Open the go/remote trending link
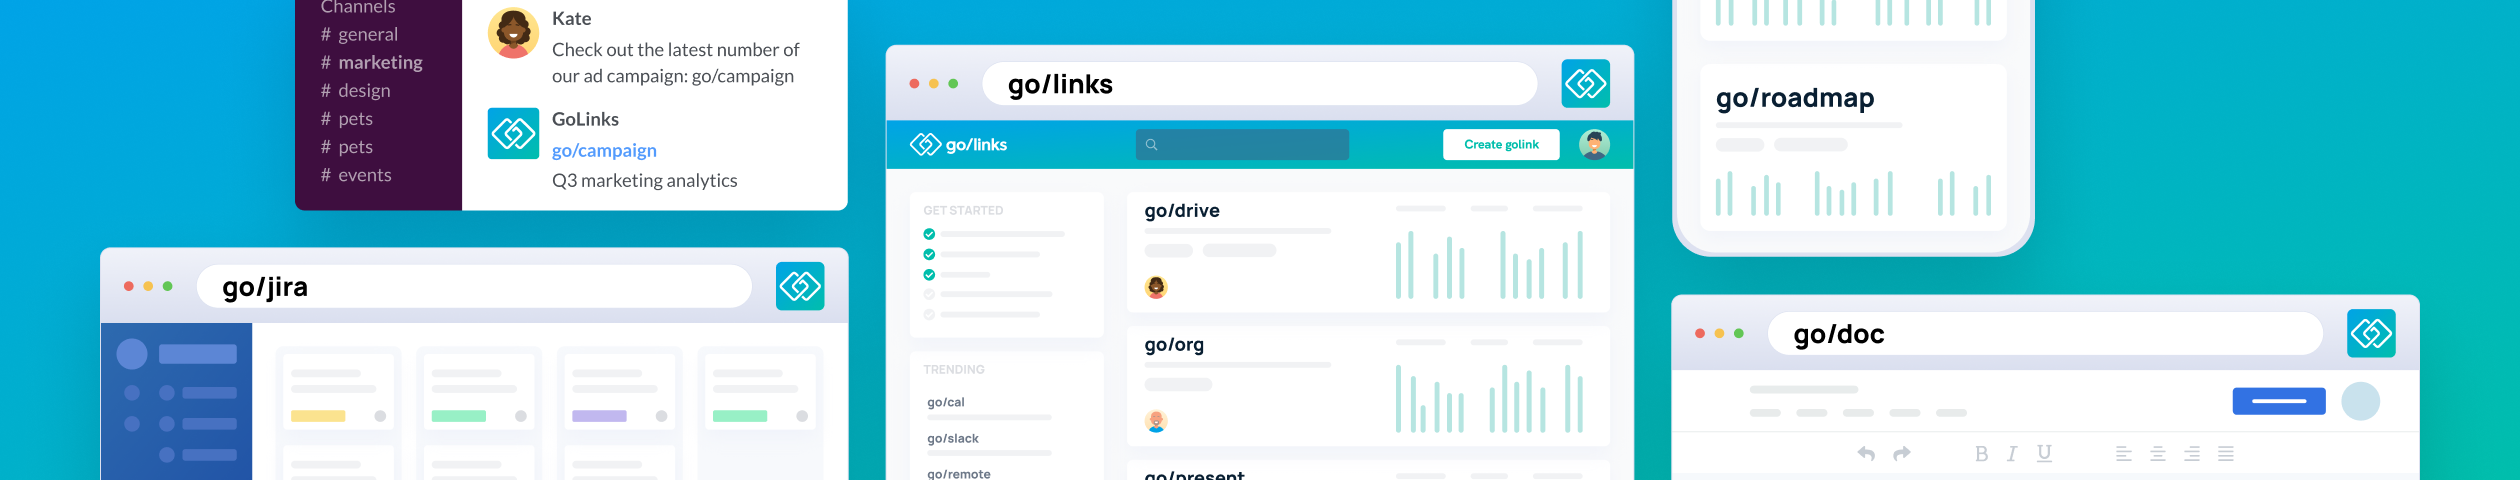This screenshot has height=480, width=2520. click(959, 474)
